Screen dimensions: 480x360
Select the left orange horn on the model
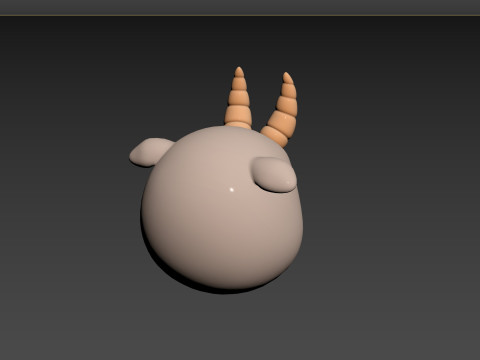[x=238, y=99]
